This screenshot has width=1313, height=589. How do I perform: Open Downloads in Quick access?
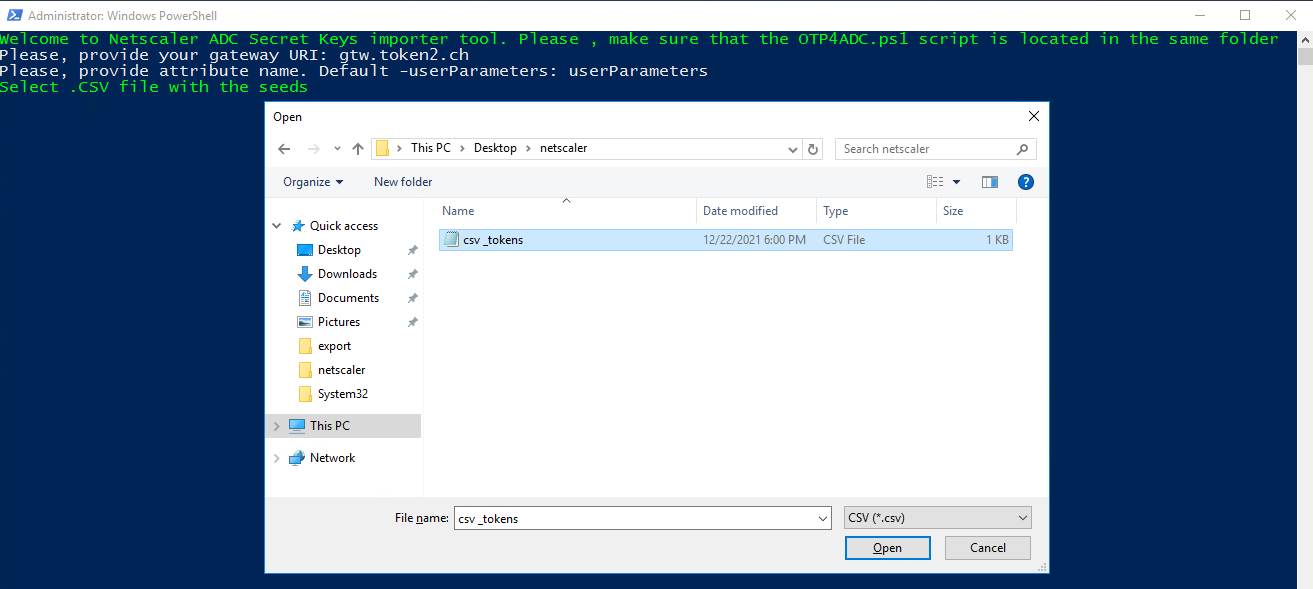(x=347, y=274)
